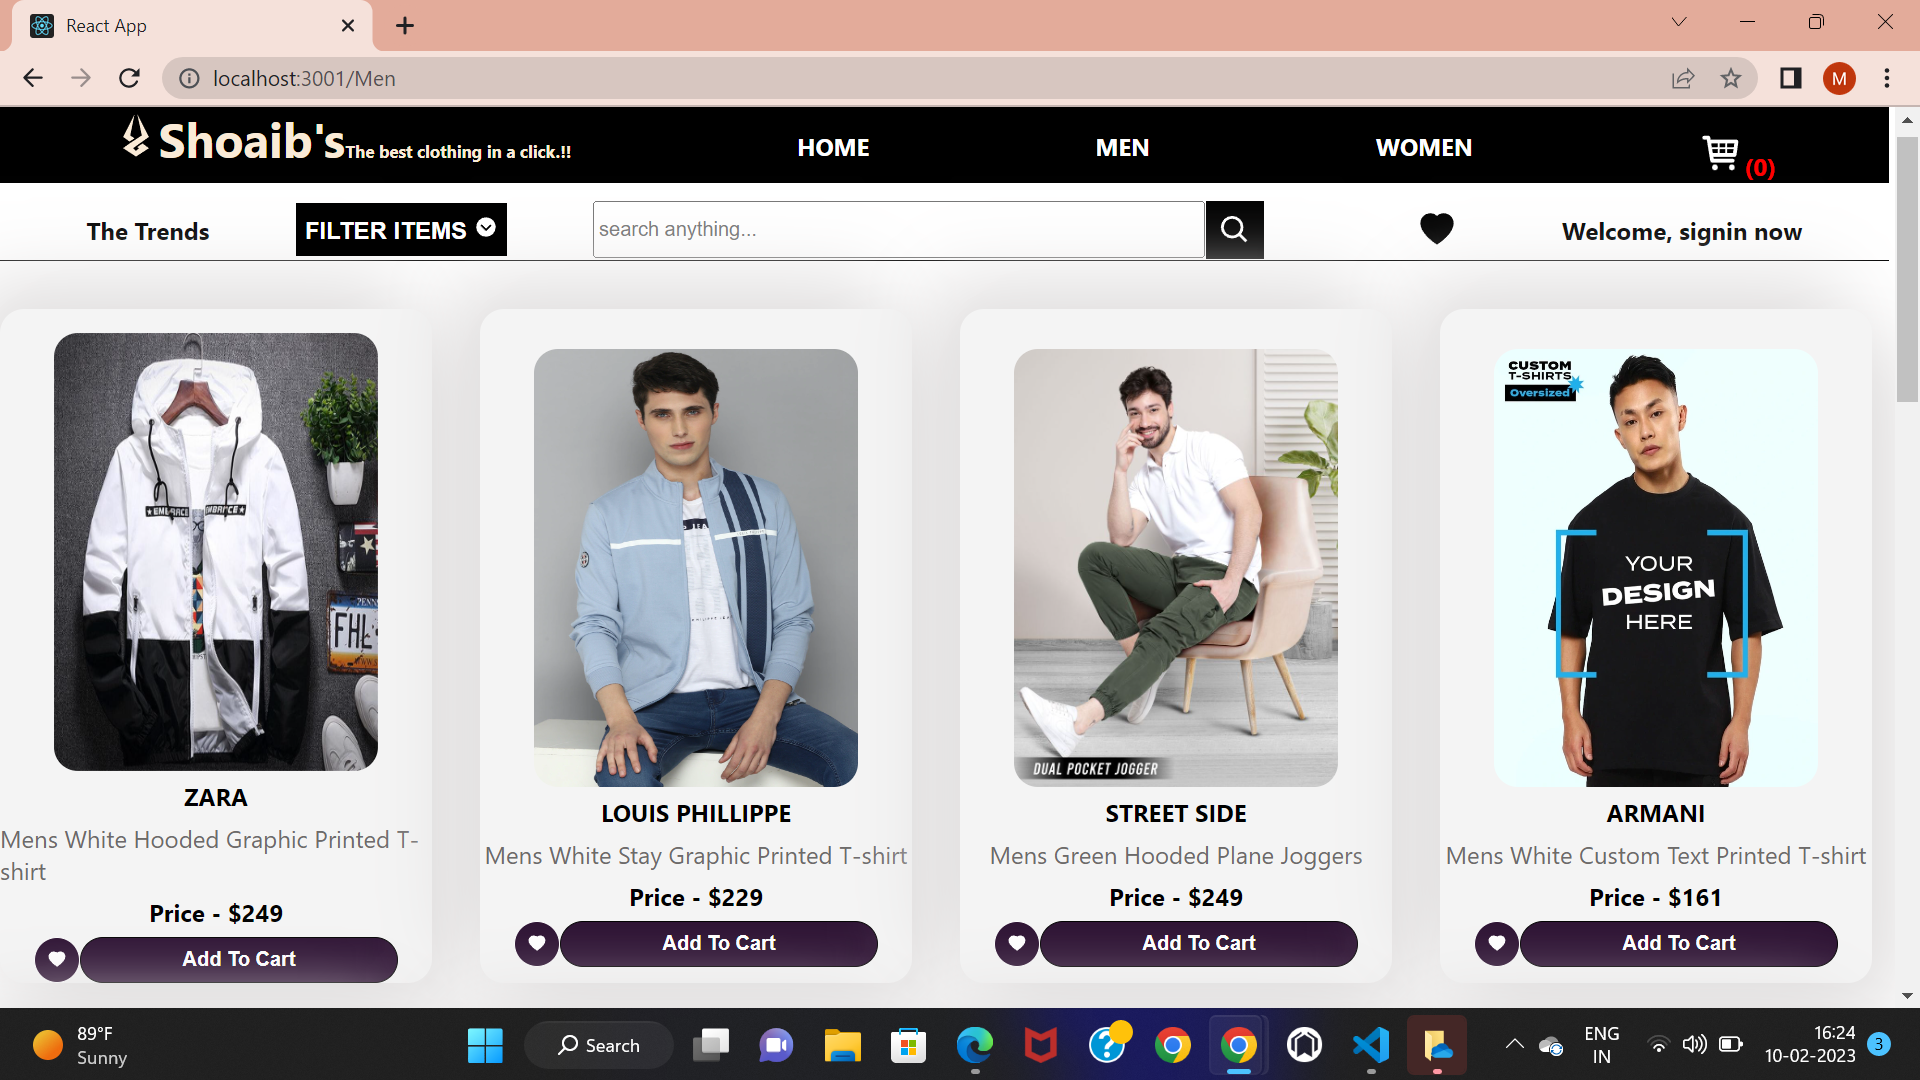Screen dimensions: 1920x1080
Task: Toggle the wishlist heart beside Welcome text
Action: tap(1437, 228)
